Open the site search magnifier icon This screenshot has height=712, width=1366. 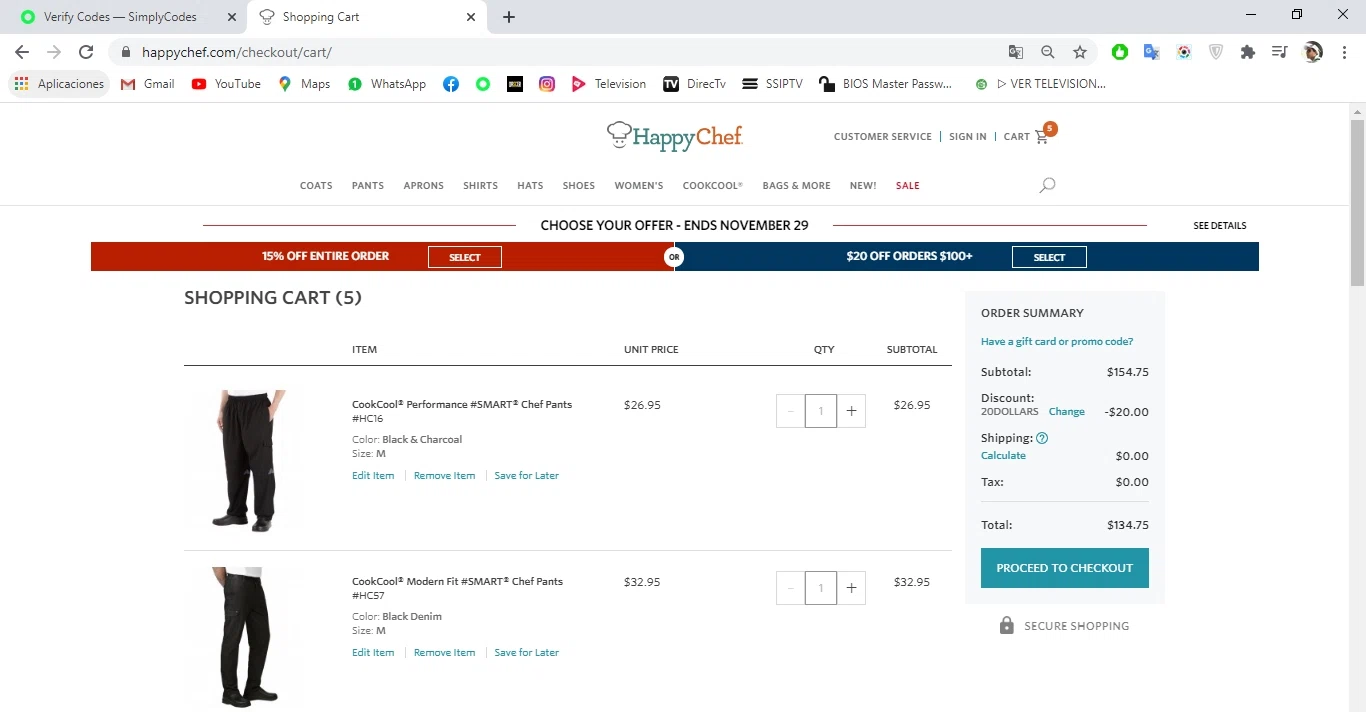[1047, 185]
